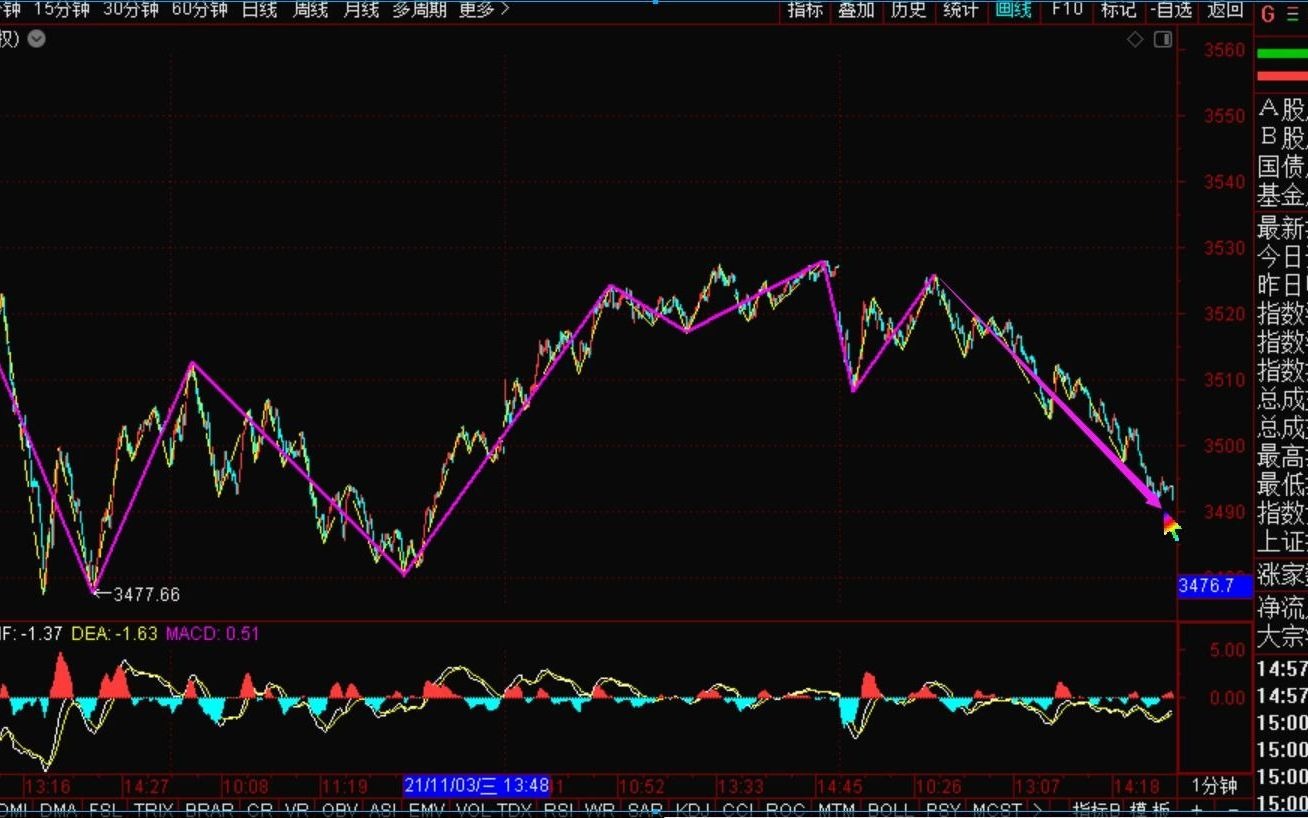This screenshot has height=818, width=1308.
Task: Select the BRAR indicator
Action: pyautogui.click(x=209, y=809)
